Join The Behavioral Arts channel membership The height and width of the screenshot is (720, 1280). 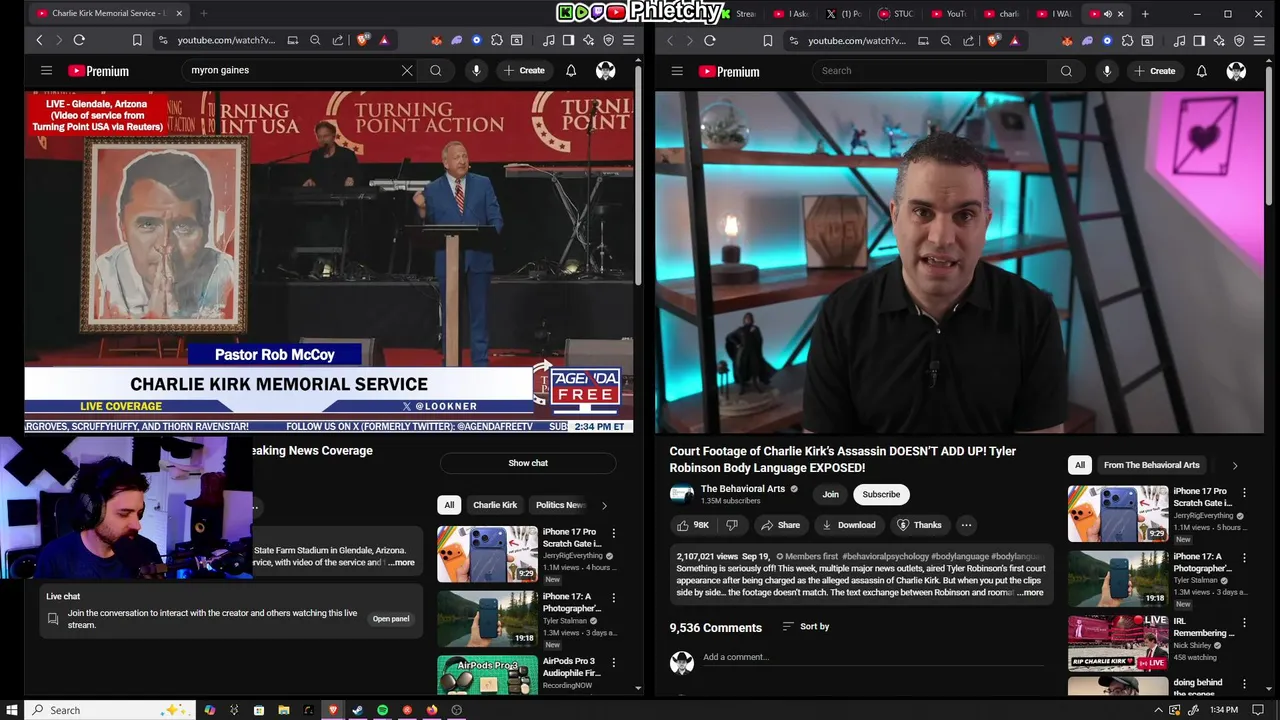(x=830, y=494)
